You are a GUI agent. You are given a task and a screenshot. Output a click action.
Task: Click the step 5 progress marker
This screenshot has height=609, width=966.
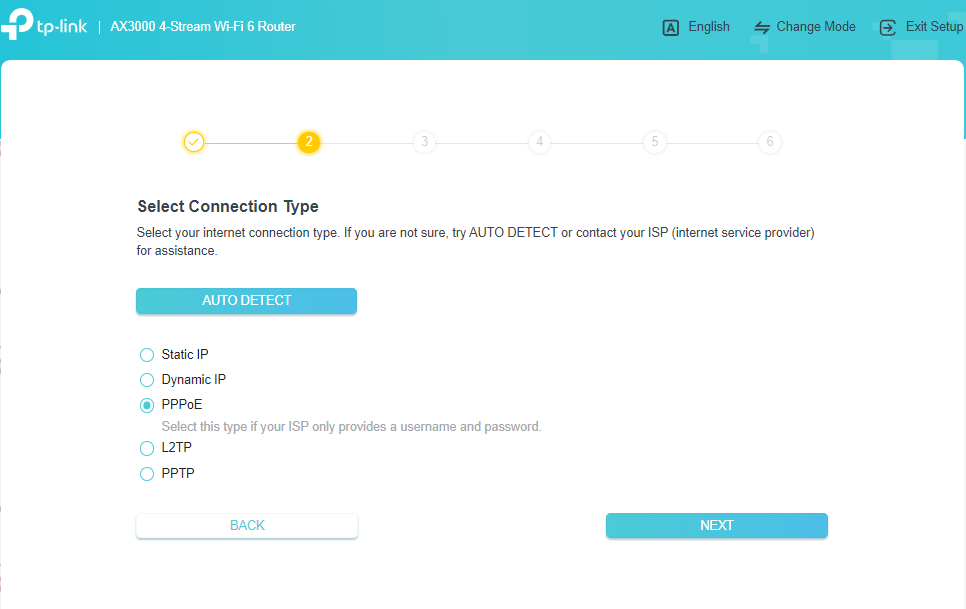click(655, 142)
